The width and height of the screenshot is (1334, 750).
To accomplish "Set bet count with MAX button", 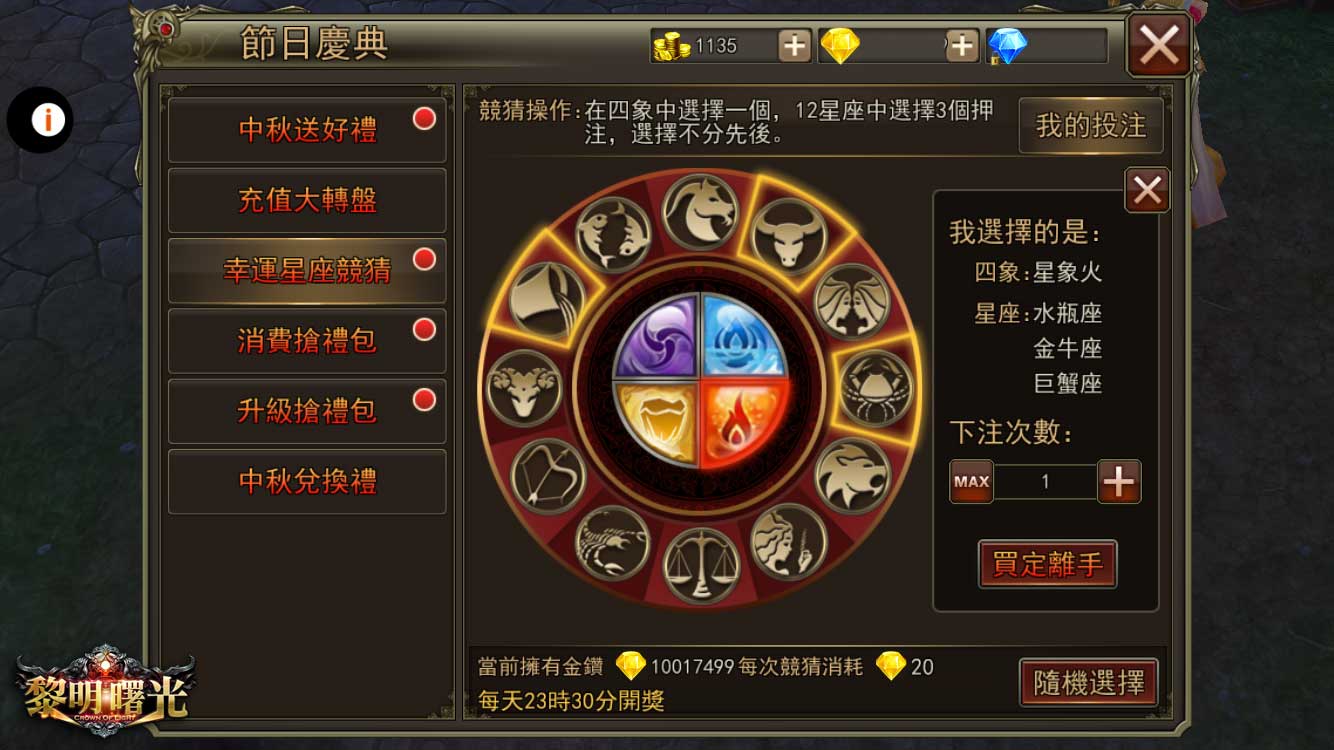I will (971, 482).
